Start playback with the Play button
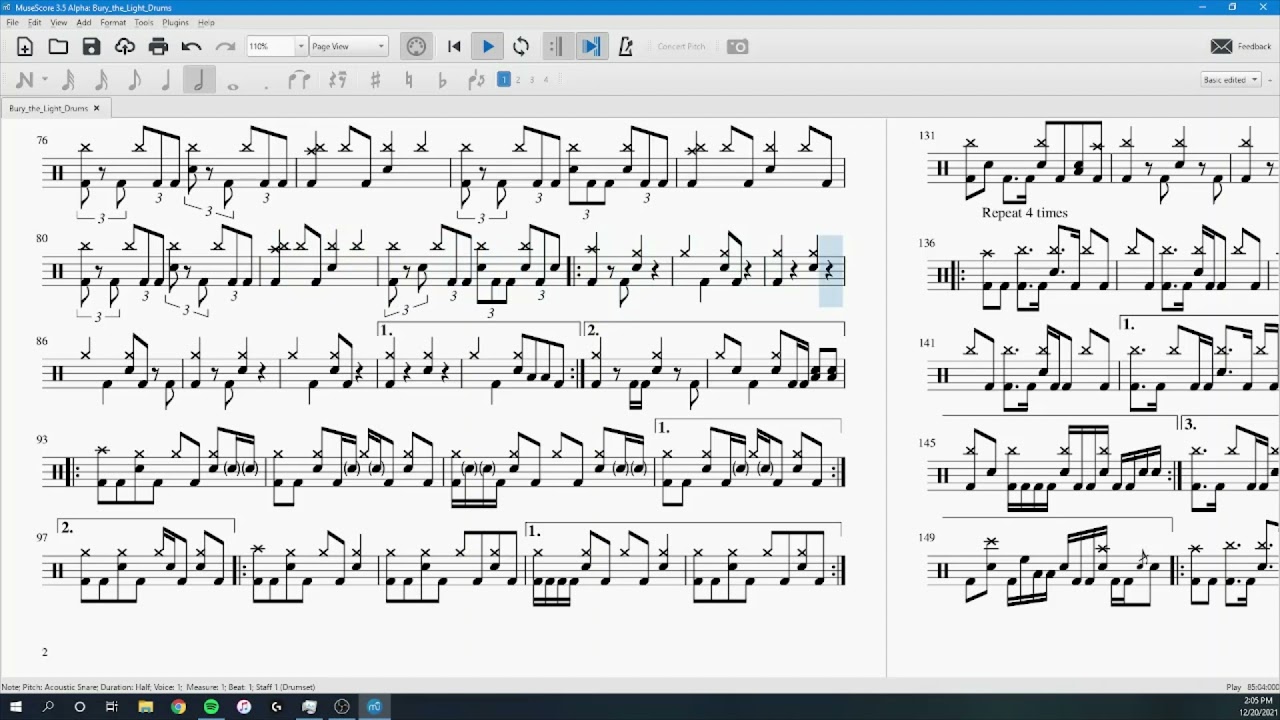Screen dimensions: 1280x720 pos(488,46)
